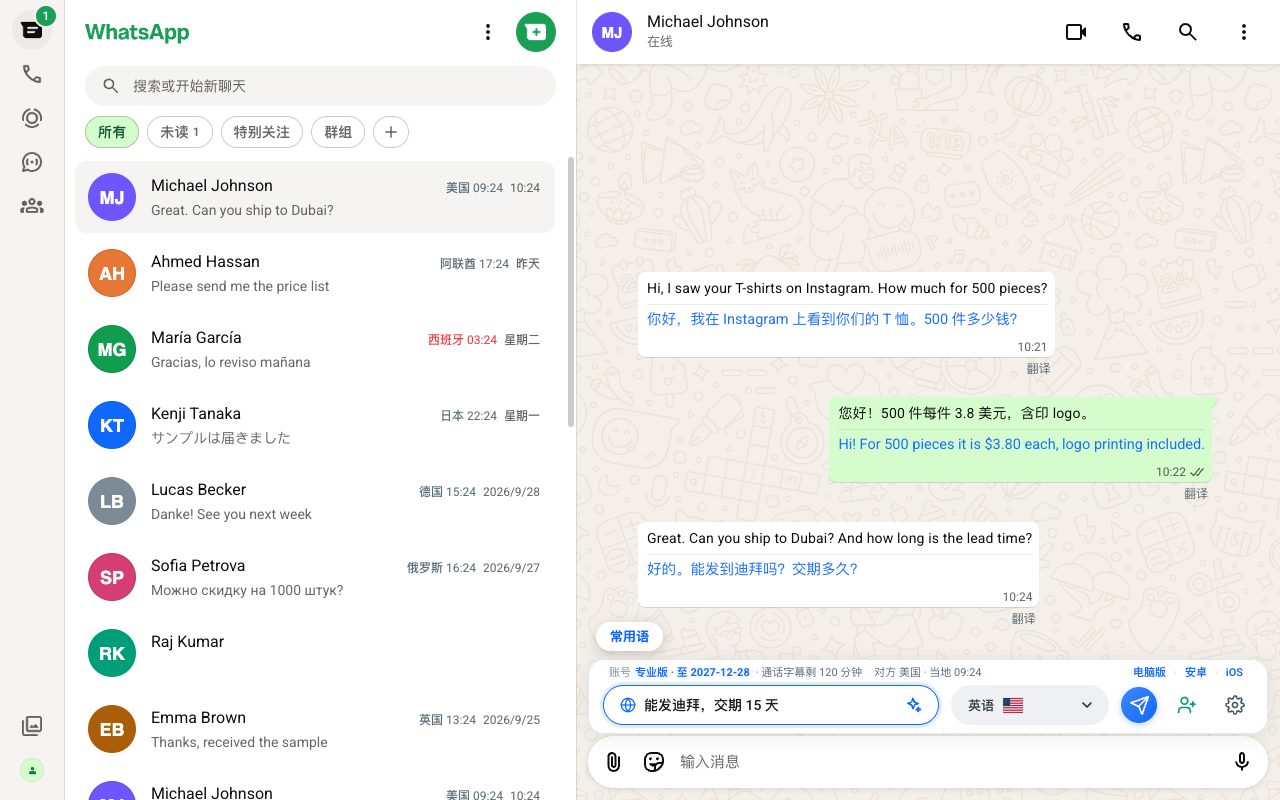1280x800 pixels.
Task: Select the 所有 filter tab
Action: 112,132
